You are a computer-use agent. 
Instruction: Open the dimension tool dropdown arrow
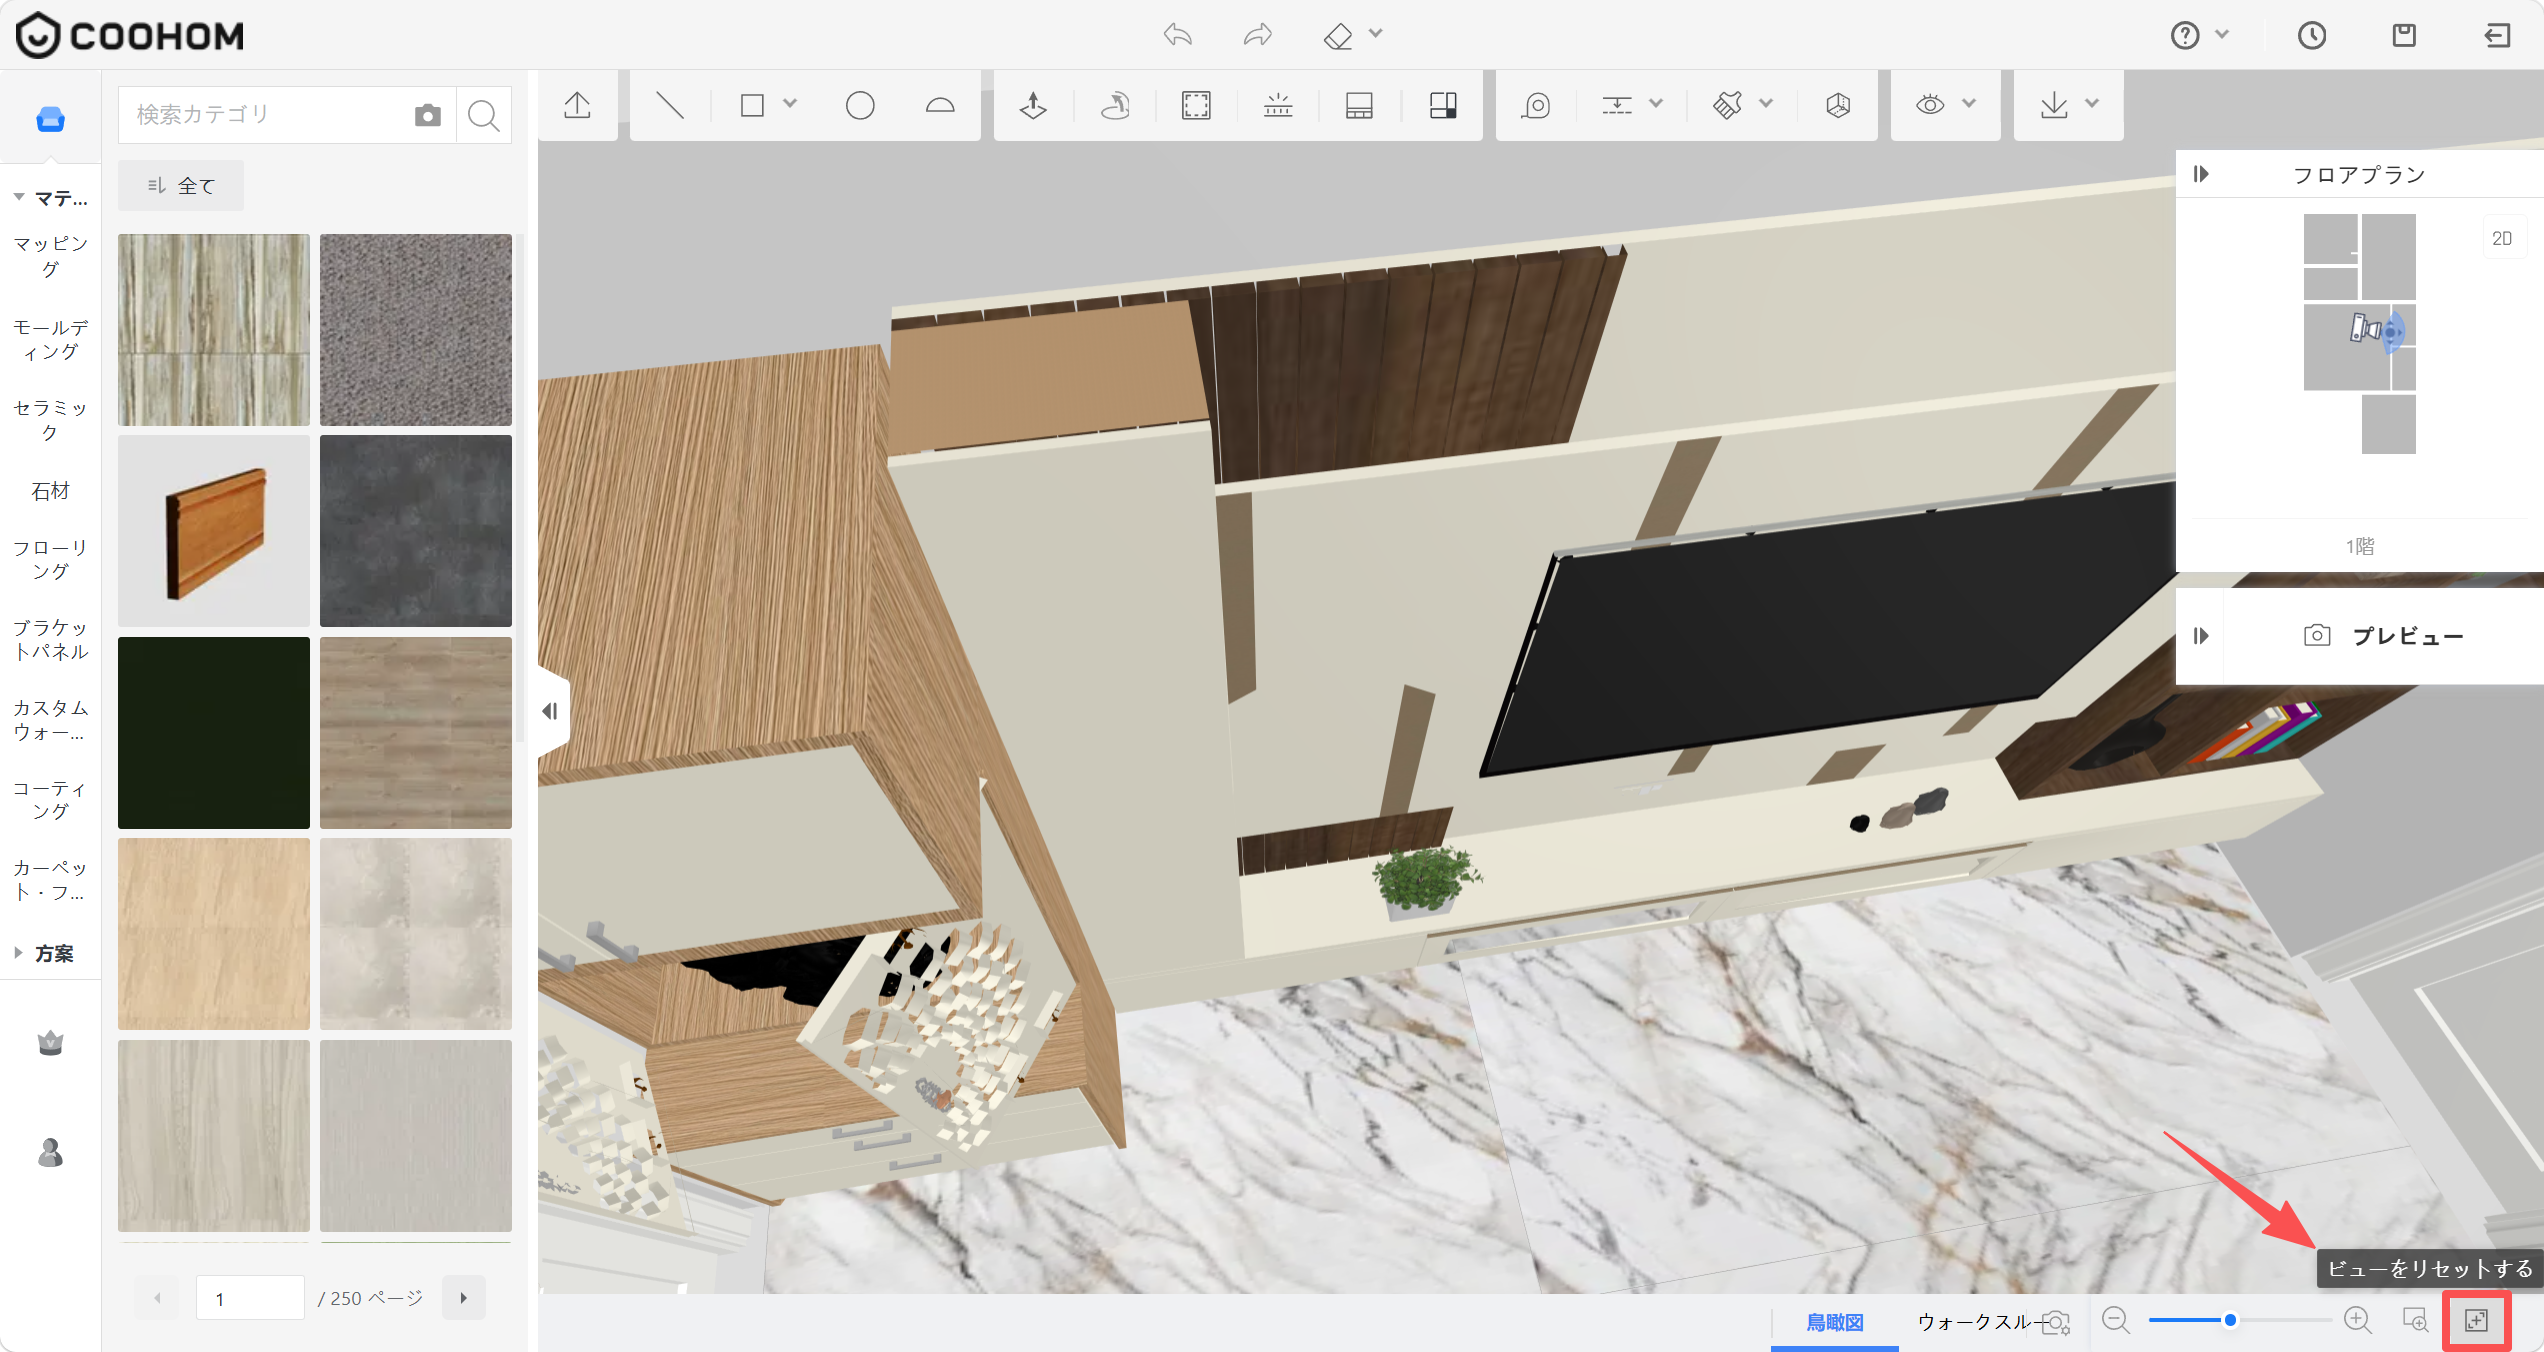pos(1656,103)
